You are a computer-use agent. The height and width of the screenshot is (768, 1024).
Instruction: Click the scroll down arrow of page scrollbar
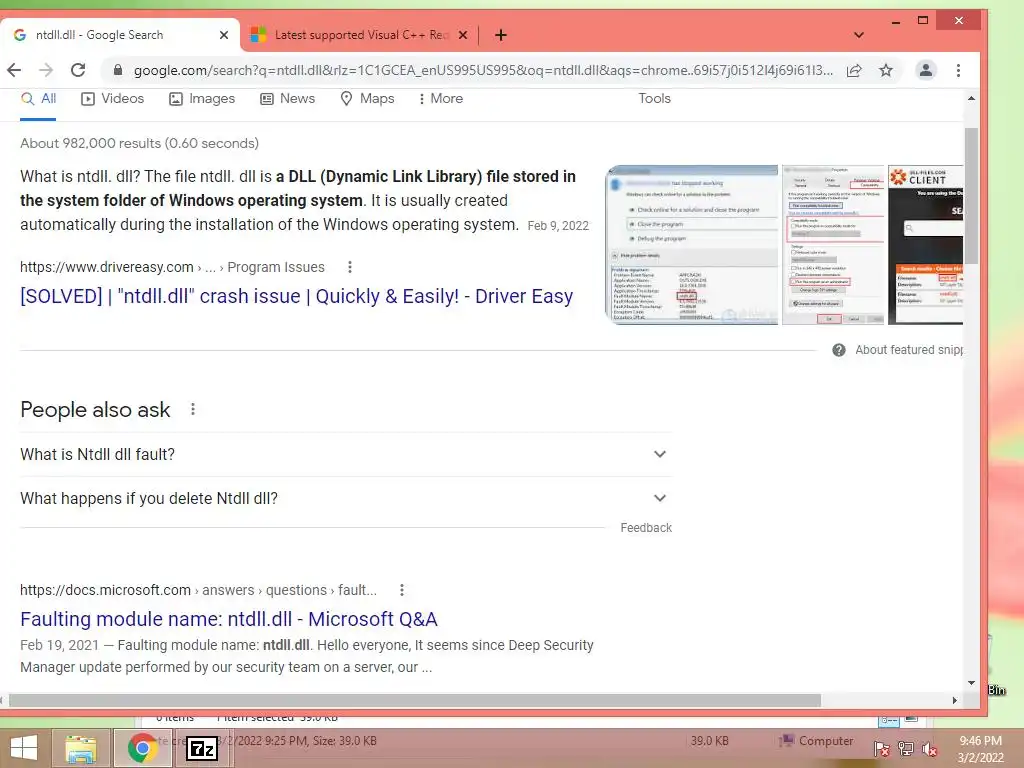pos(971,683)
